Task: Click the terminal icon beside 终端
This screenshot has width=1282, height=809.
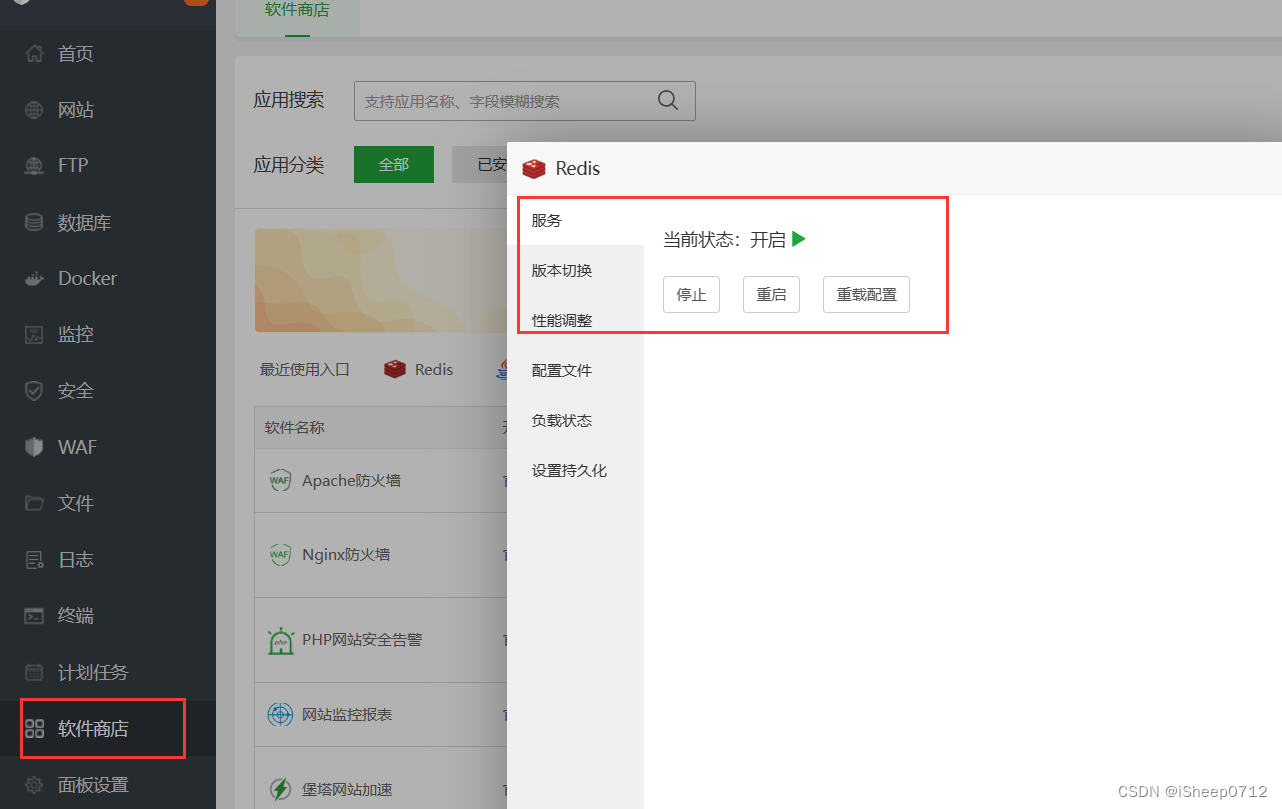Action: pyautogui.click(x=35, y=615)
